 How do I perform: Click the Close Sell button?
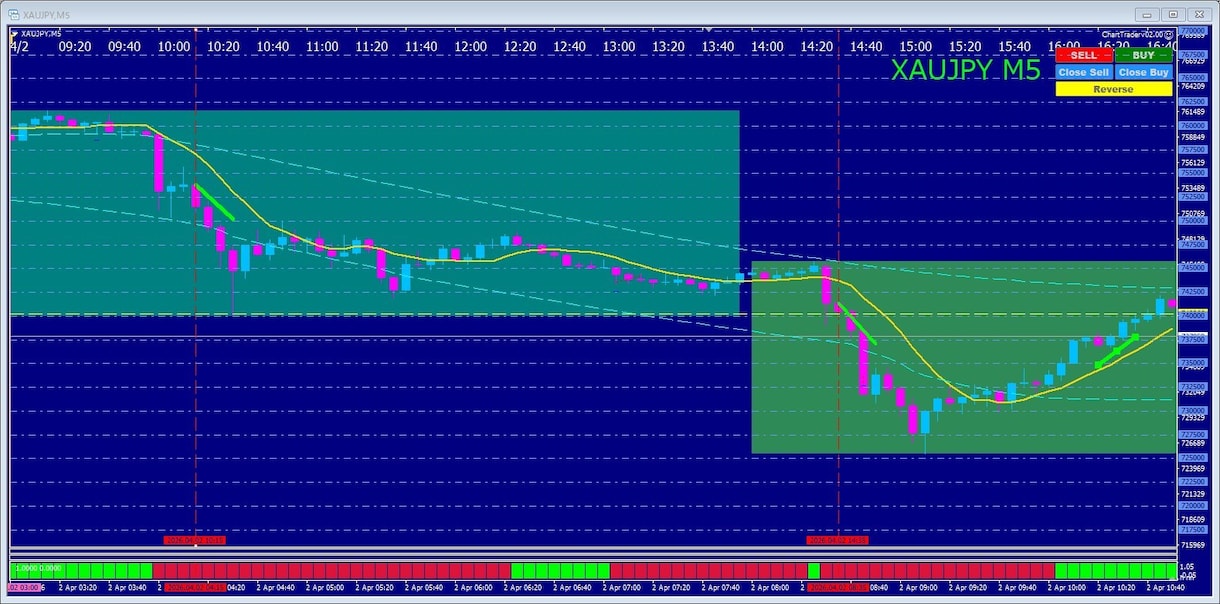pos(1084,72)
